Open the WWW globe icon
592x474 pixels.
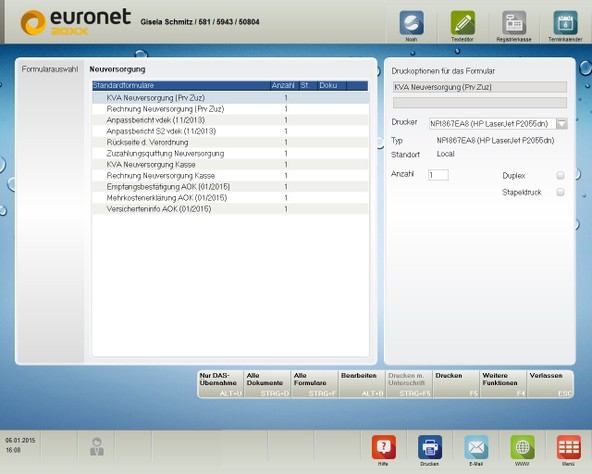(x=523, y=447)
